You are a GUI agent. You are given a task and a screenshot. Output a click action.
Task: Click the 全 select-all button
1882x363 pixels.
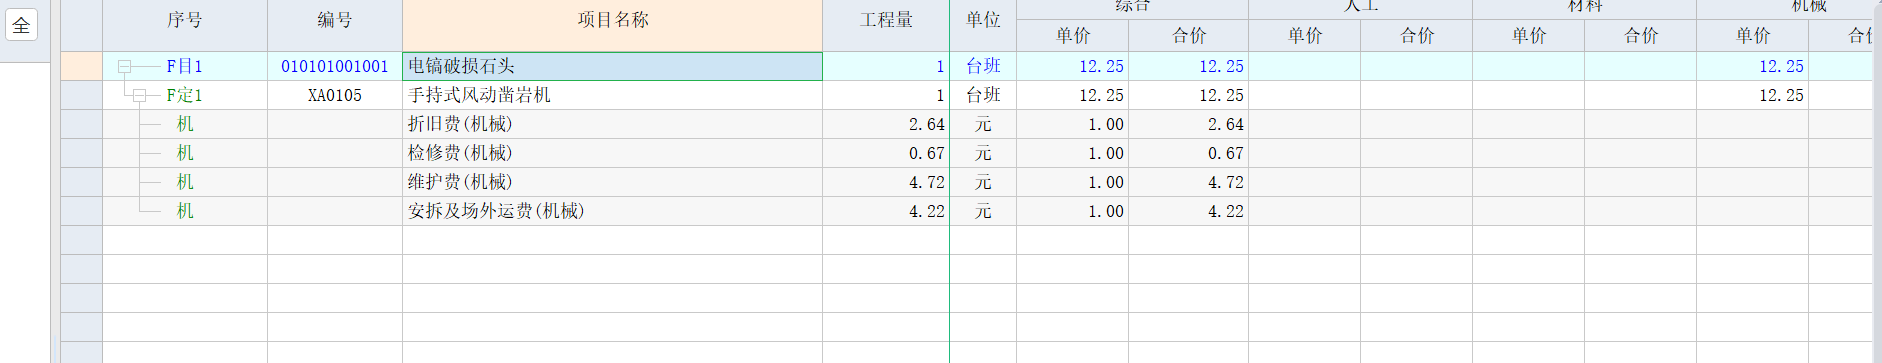point(21,25)
